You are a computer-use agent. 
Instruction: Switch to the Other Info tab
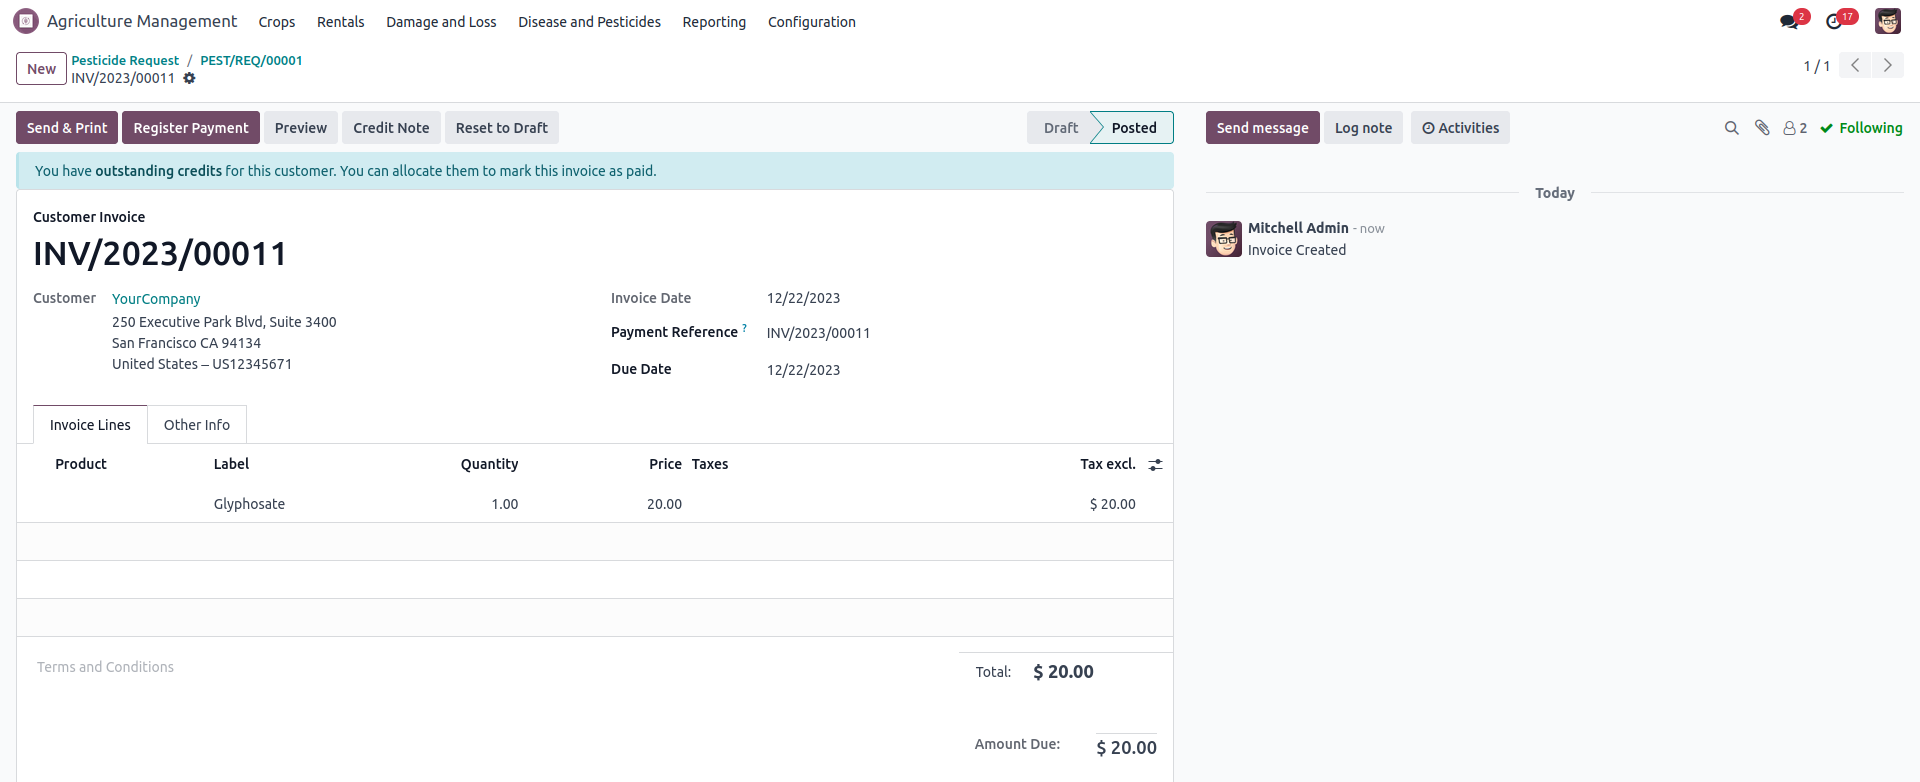[x=197, y=425]
